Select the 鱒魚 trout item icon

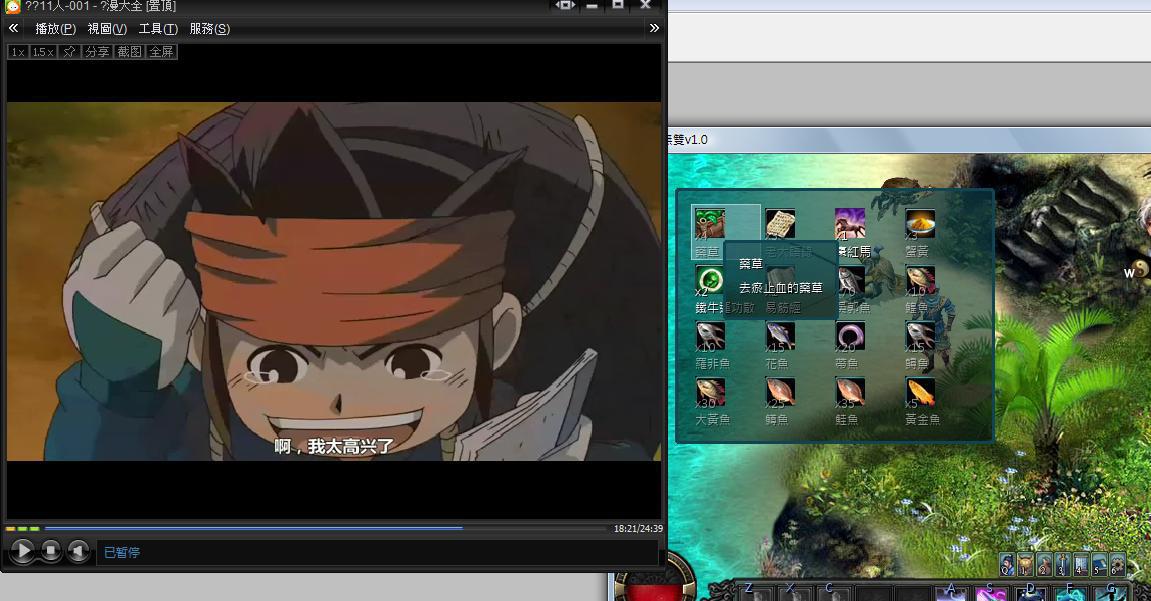[x=780, y=392]
